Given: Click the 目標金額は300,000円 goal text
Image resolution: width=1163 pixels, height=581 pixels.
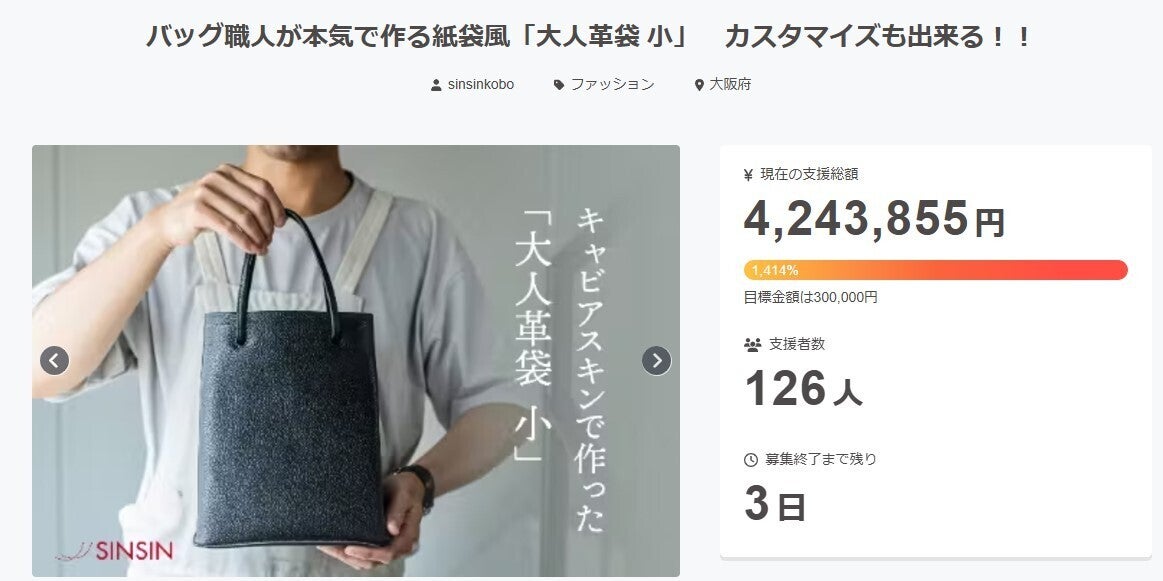Looking at the screenshot, I should pyautogui.click(x=811, y=298).
